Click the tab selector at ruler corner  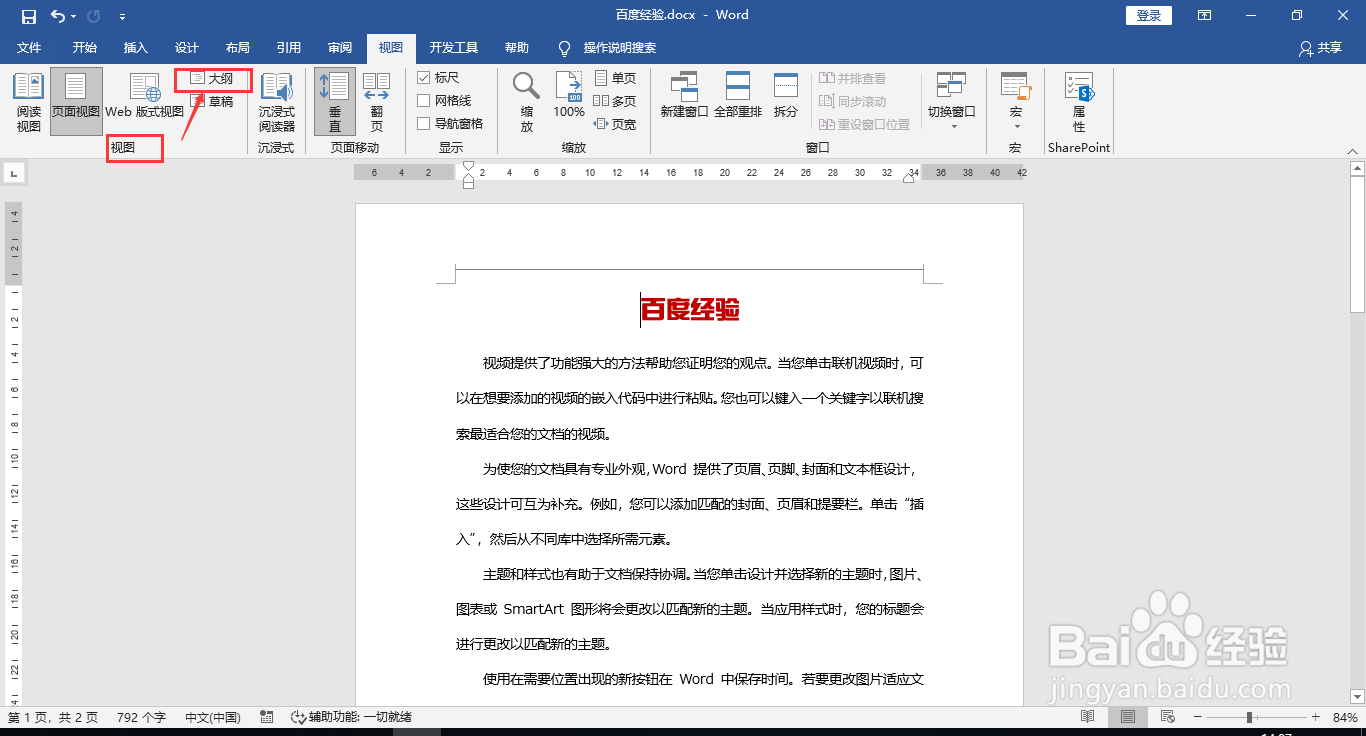tap(14, 174)
